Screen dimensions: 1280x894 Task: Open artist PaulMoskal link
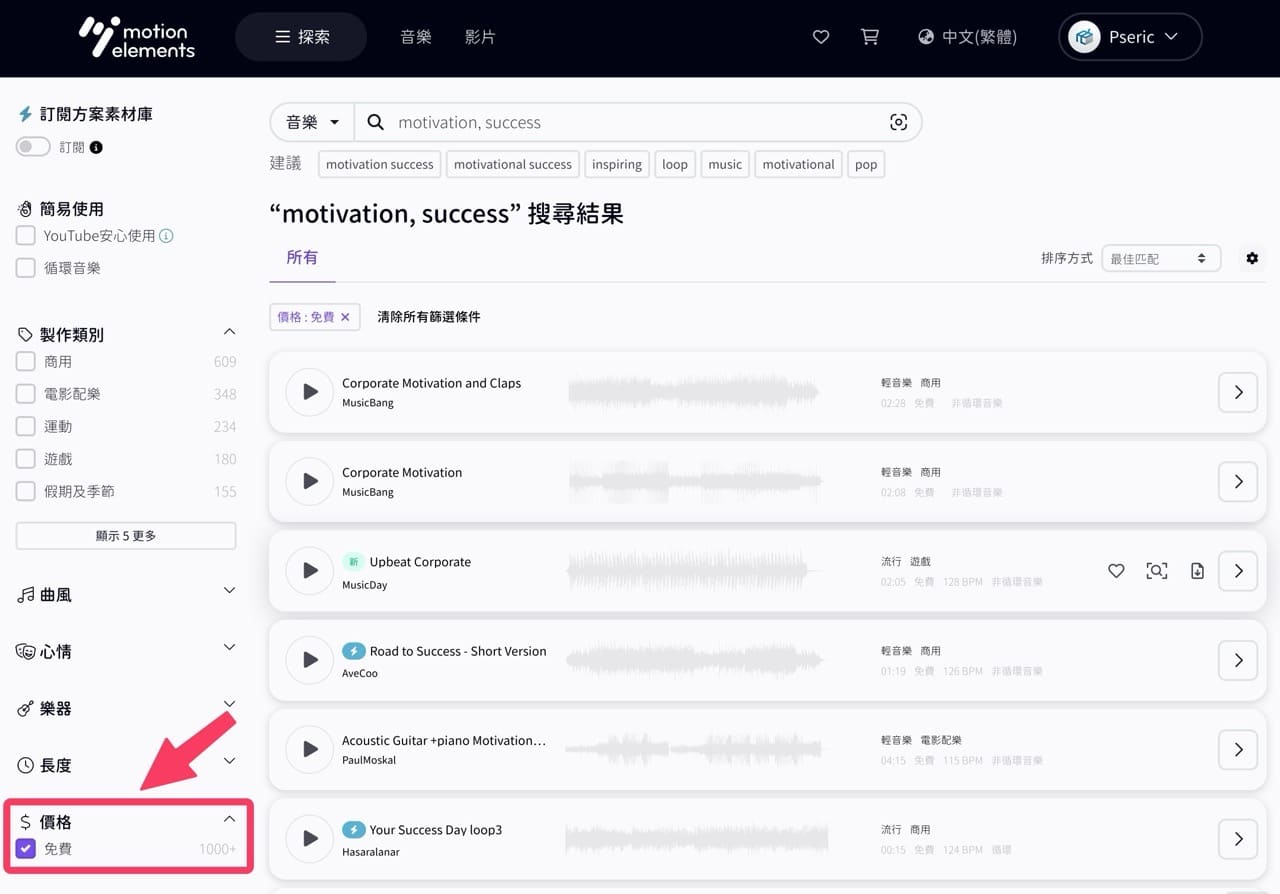pyautogui.click(x=369, y=760)
